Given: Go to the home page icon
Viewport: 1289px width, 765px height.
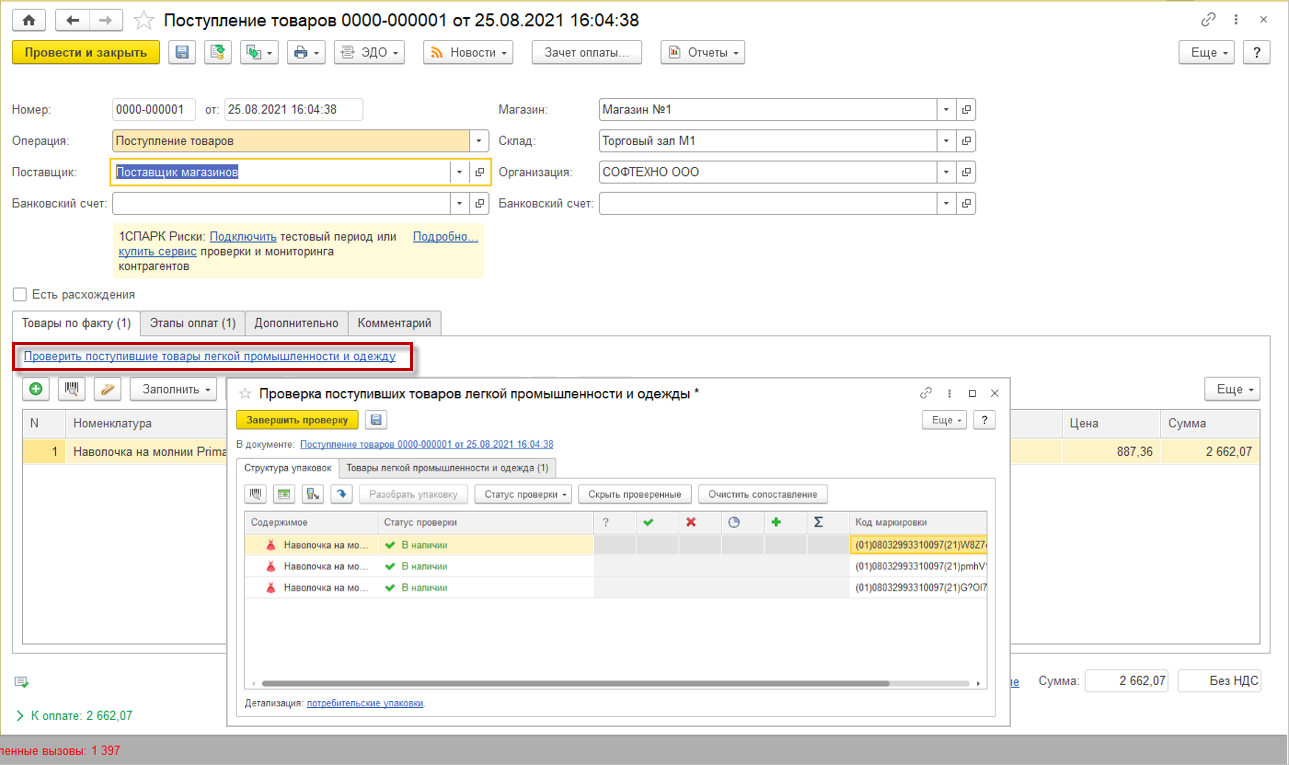Looking at the screenshot, I should pos(28,20).
